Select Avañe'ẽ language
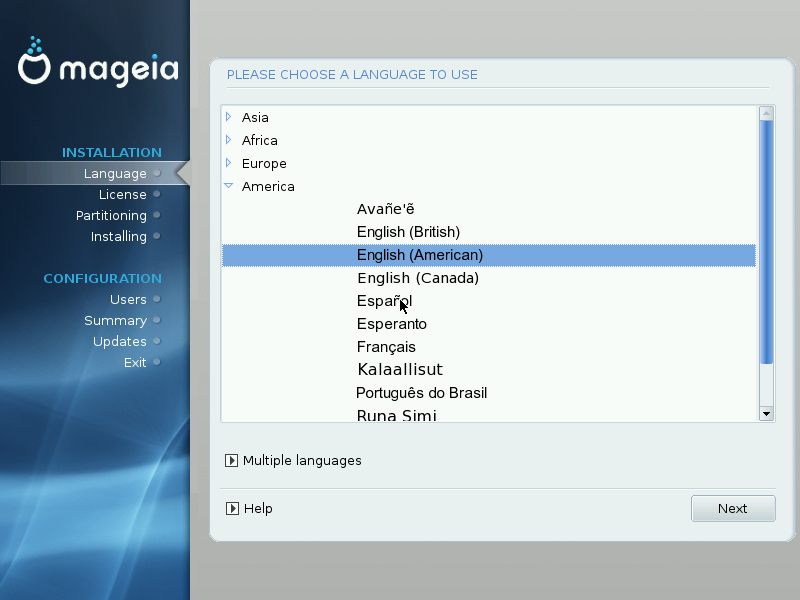 coord(386,209)
